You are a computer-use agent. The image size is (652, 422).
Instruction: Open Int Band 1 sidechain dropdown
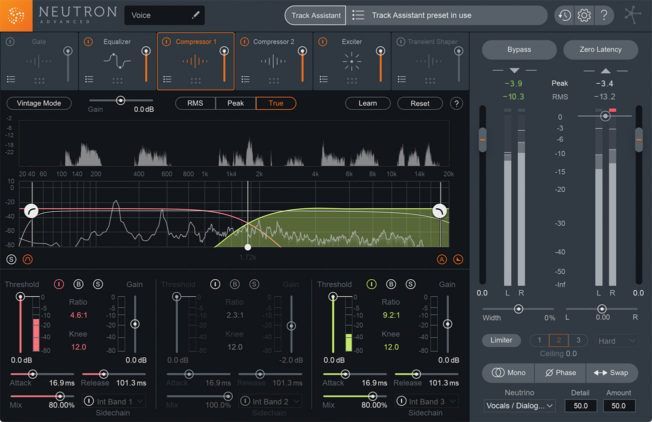point(121,402)
